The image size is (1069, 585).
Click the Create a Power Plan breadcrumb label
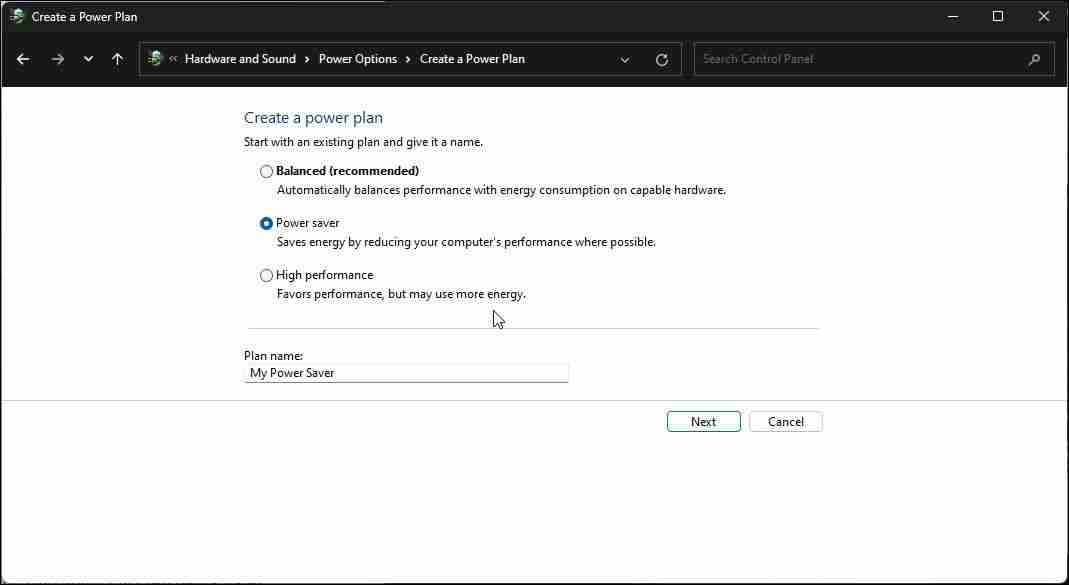(472, 58)
